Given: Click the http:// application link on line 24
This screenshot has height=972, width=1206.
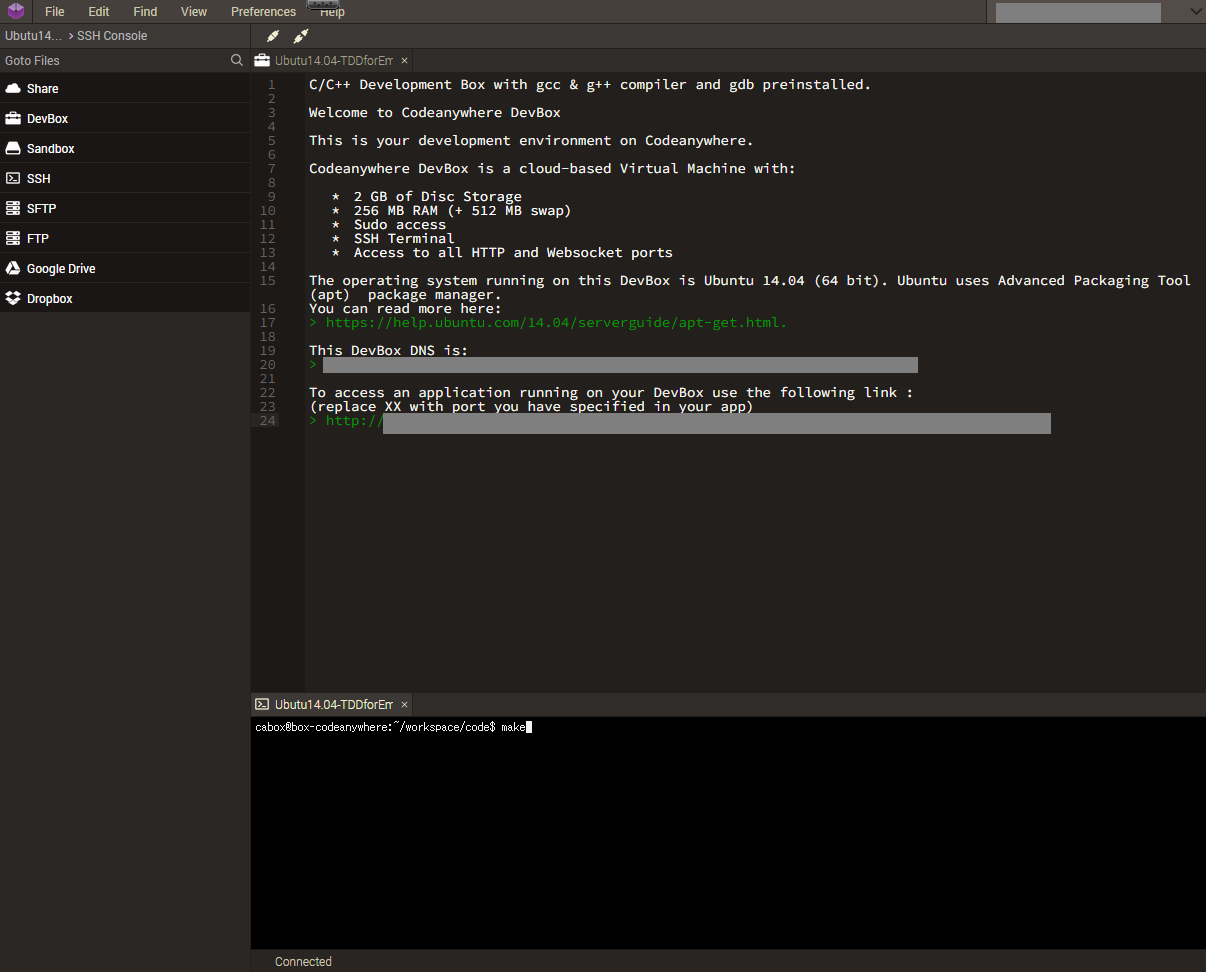Looking at the screenshot, I should (x=354, y=421).
